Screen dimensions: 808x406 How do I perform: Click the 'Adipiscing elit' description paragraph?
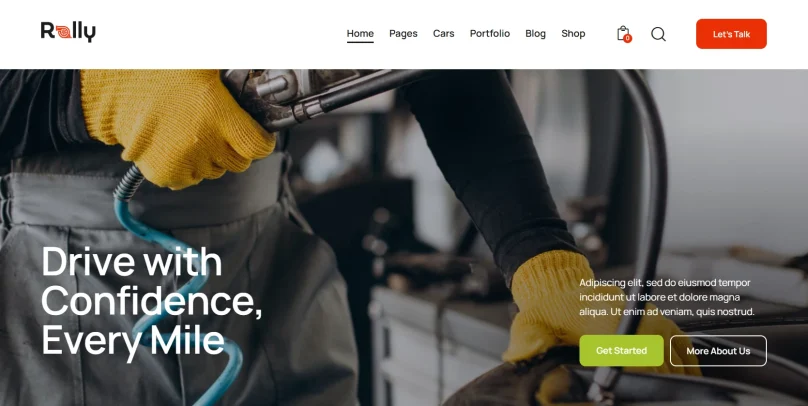(x=667, y=297)
